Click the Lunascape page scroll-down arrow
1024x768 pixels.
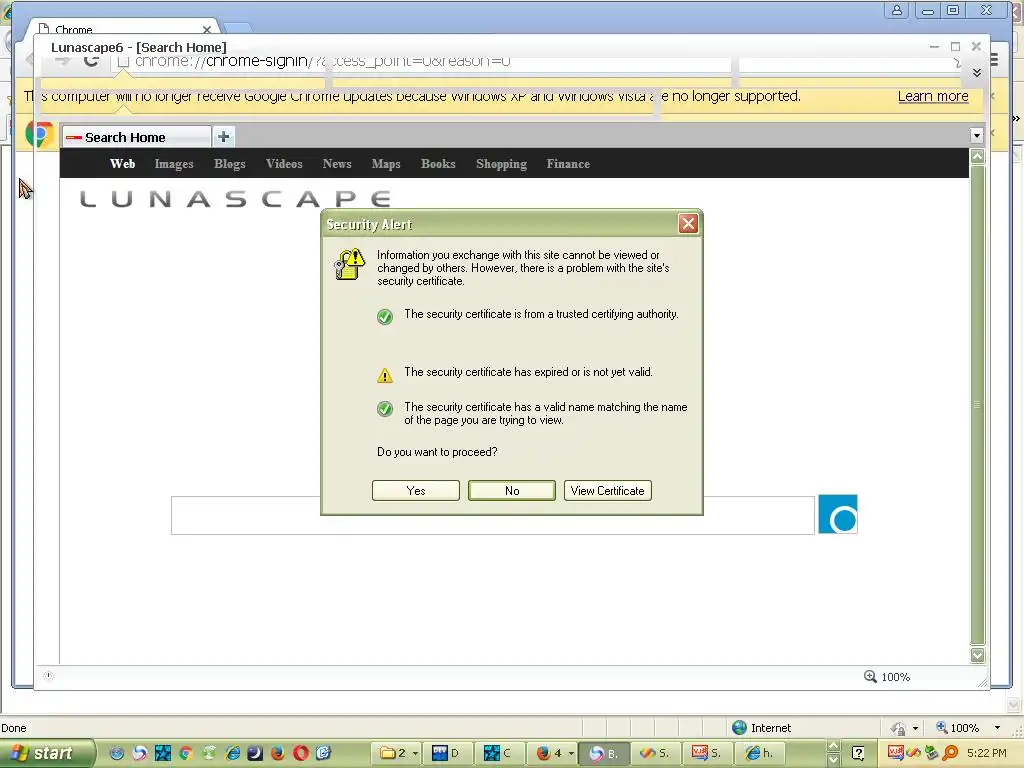(978, 655)
